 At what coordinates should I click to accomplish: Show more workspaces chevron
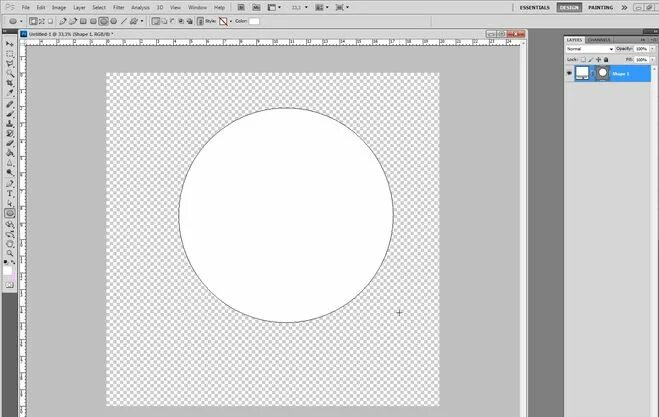(x=624, y=7)
